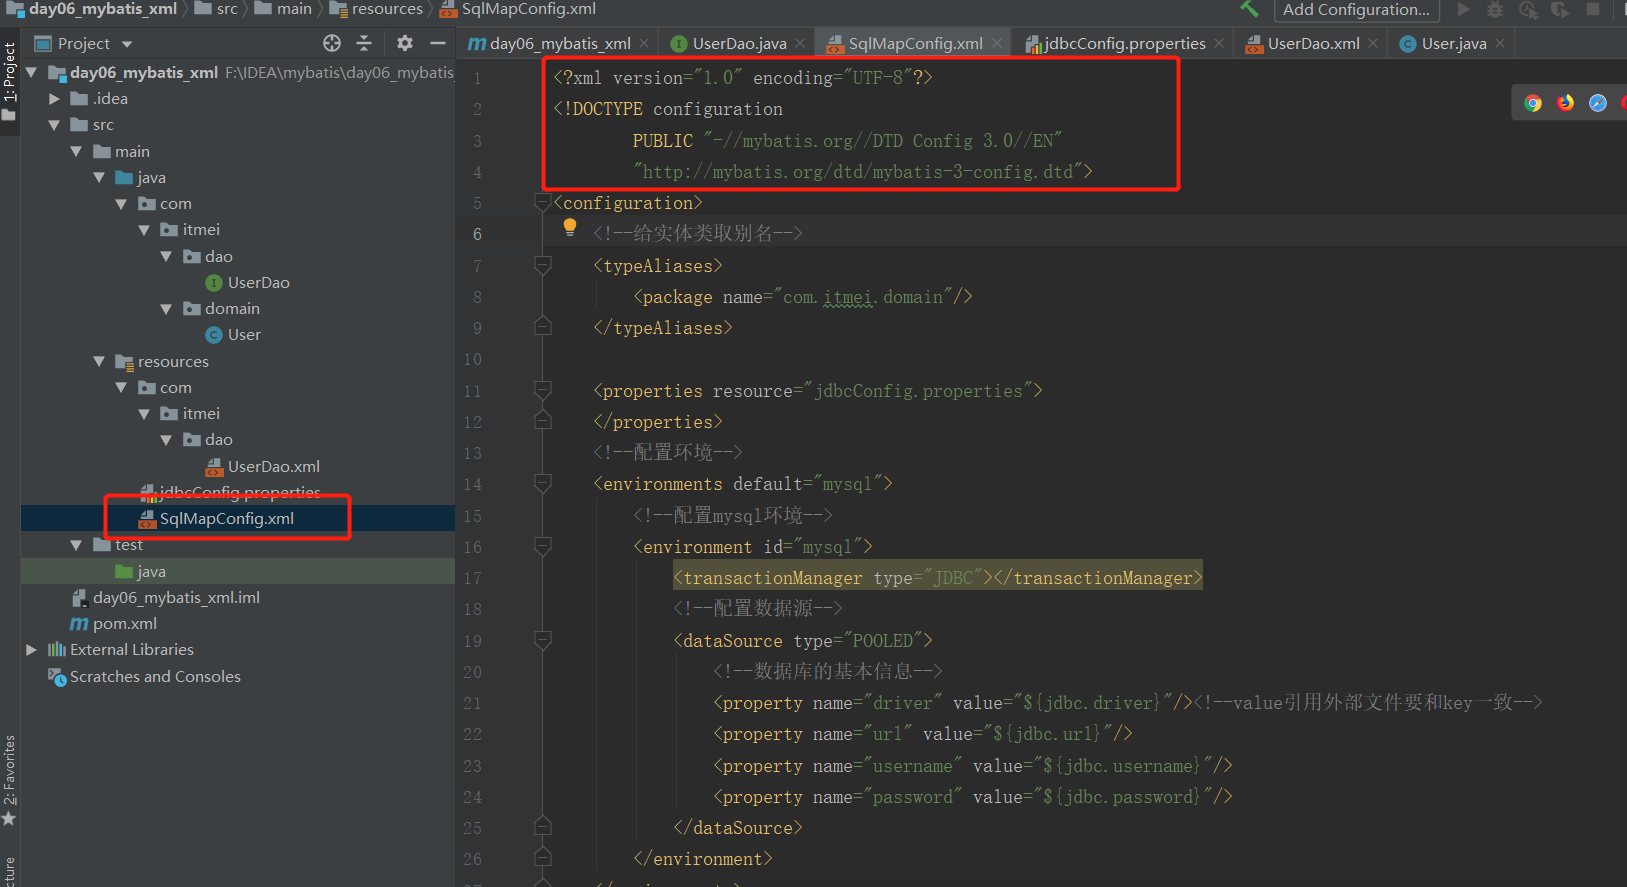This screenshot has height=887, width=1627.
Task: Switch to the UserDao.java tab
Action: 739,43
